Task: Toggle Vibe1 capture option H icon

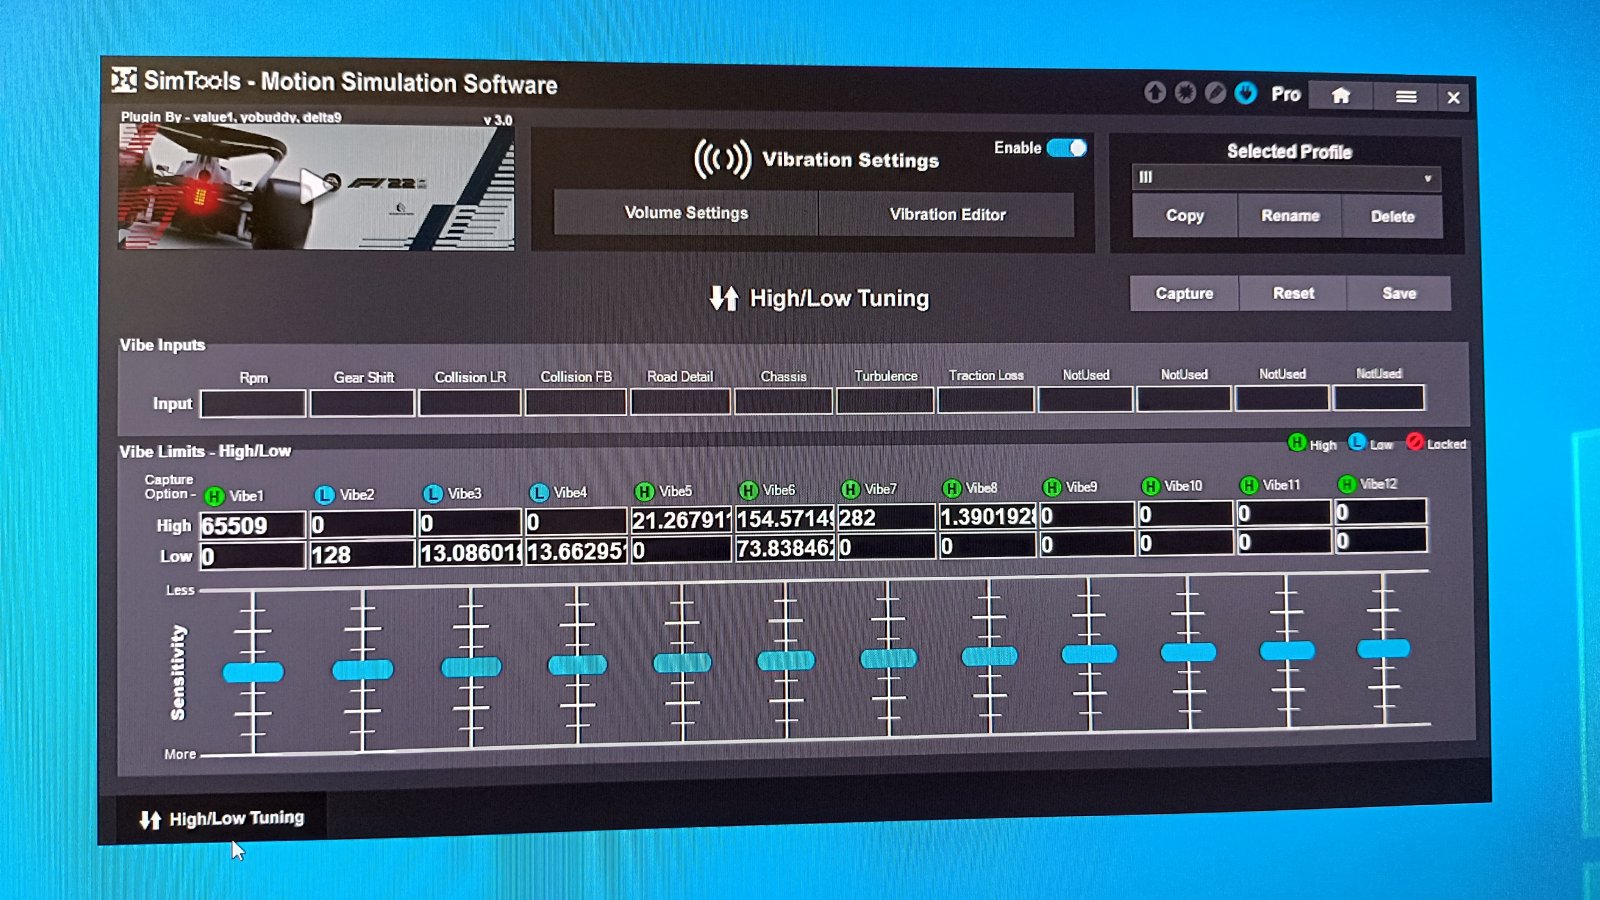Action: 214,496
